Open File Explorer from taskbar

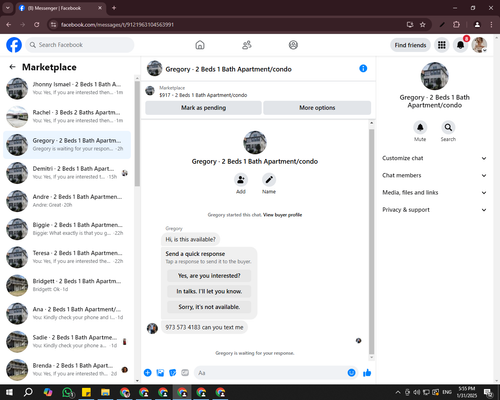pos(105,392)
